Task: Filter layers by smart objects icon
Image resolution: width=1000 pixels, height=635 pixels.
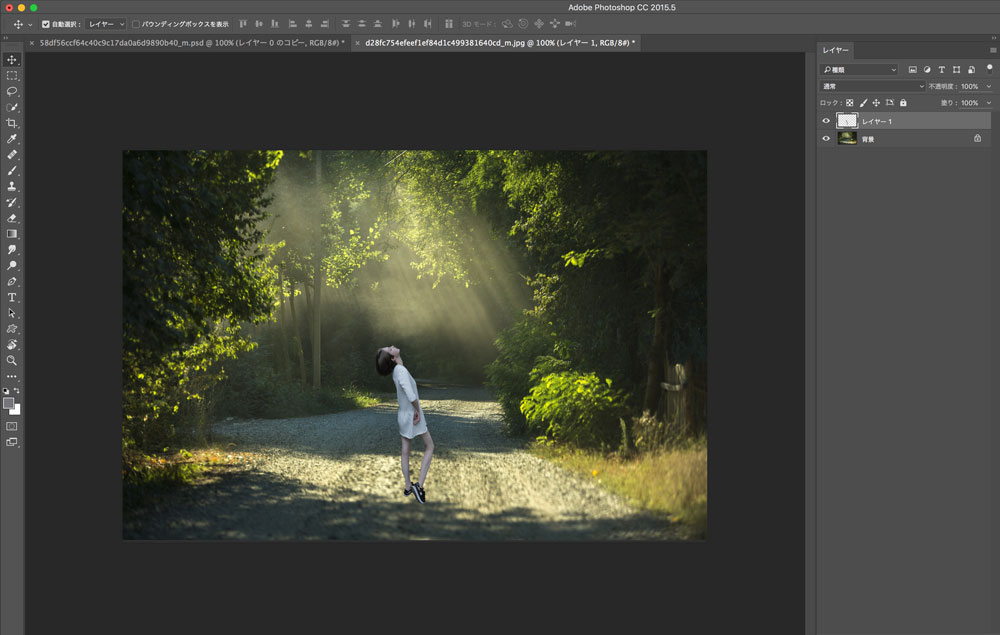Action: point(971,69)
